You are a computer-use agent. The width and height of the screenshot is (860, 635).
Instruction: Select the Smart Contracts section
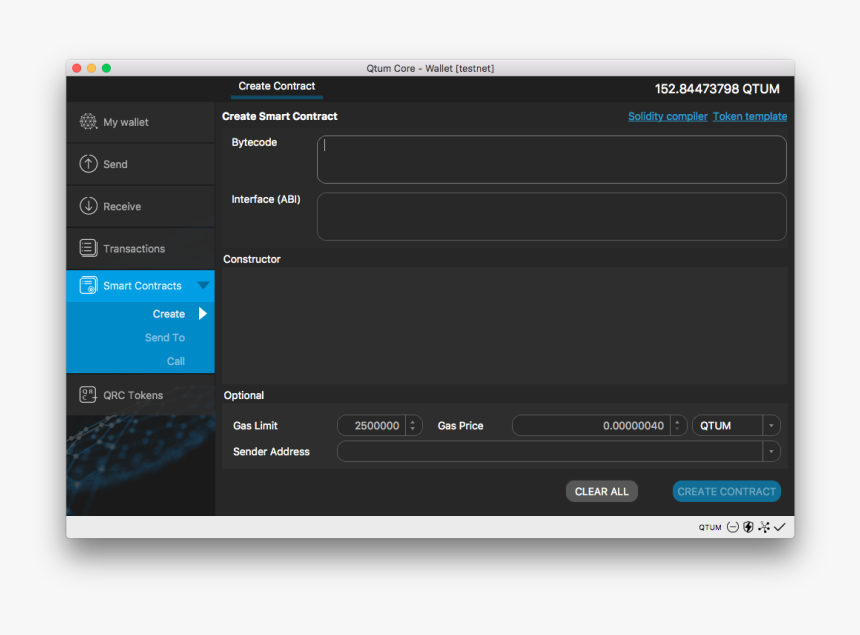pyautogui.click(x=140, y=286)
